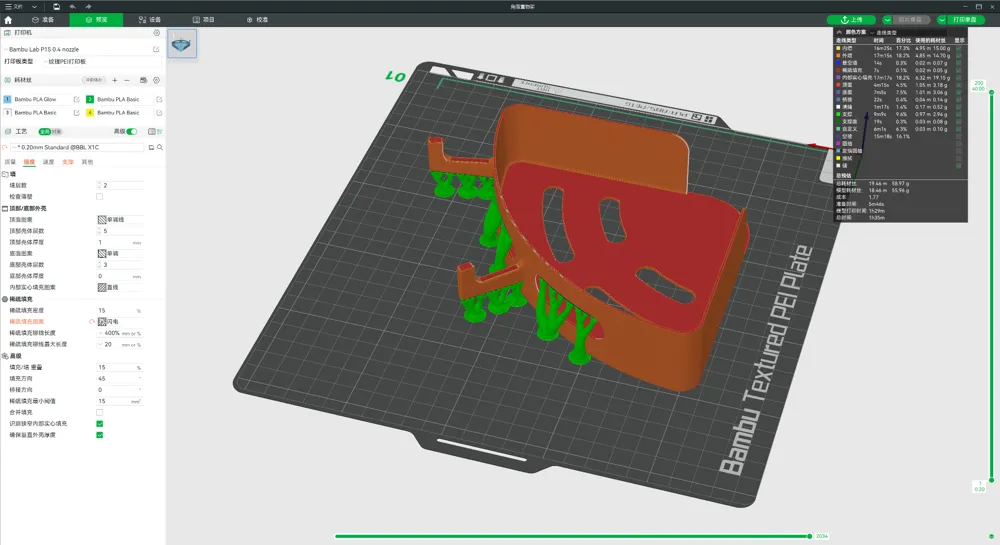Viewport: 1000px width, 545px height.
Task: Open printer settings gear in the printer section
Action: click(x=156, y=33)
